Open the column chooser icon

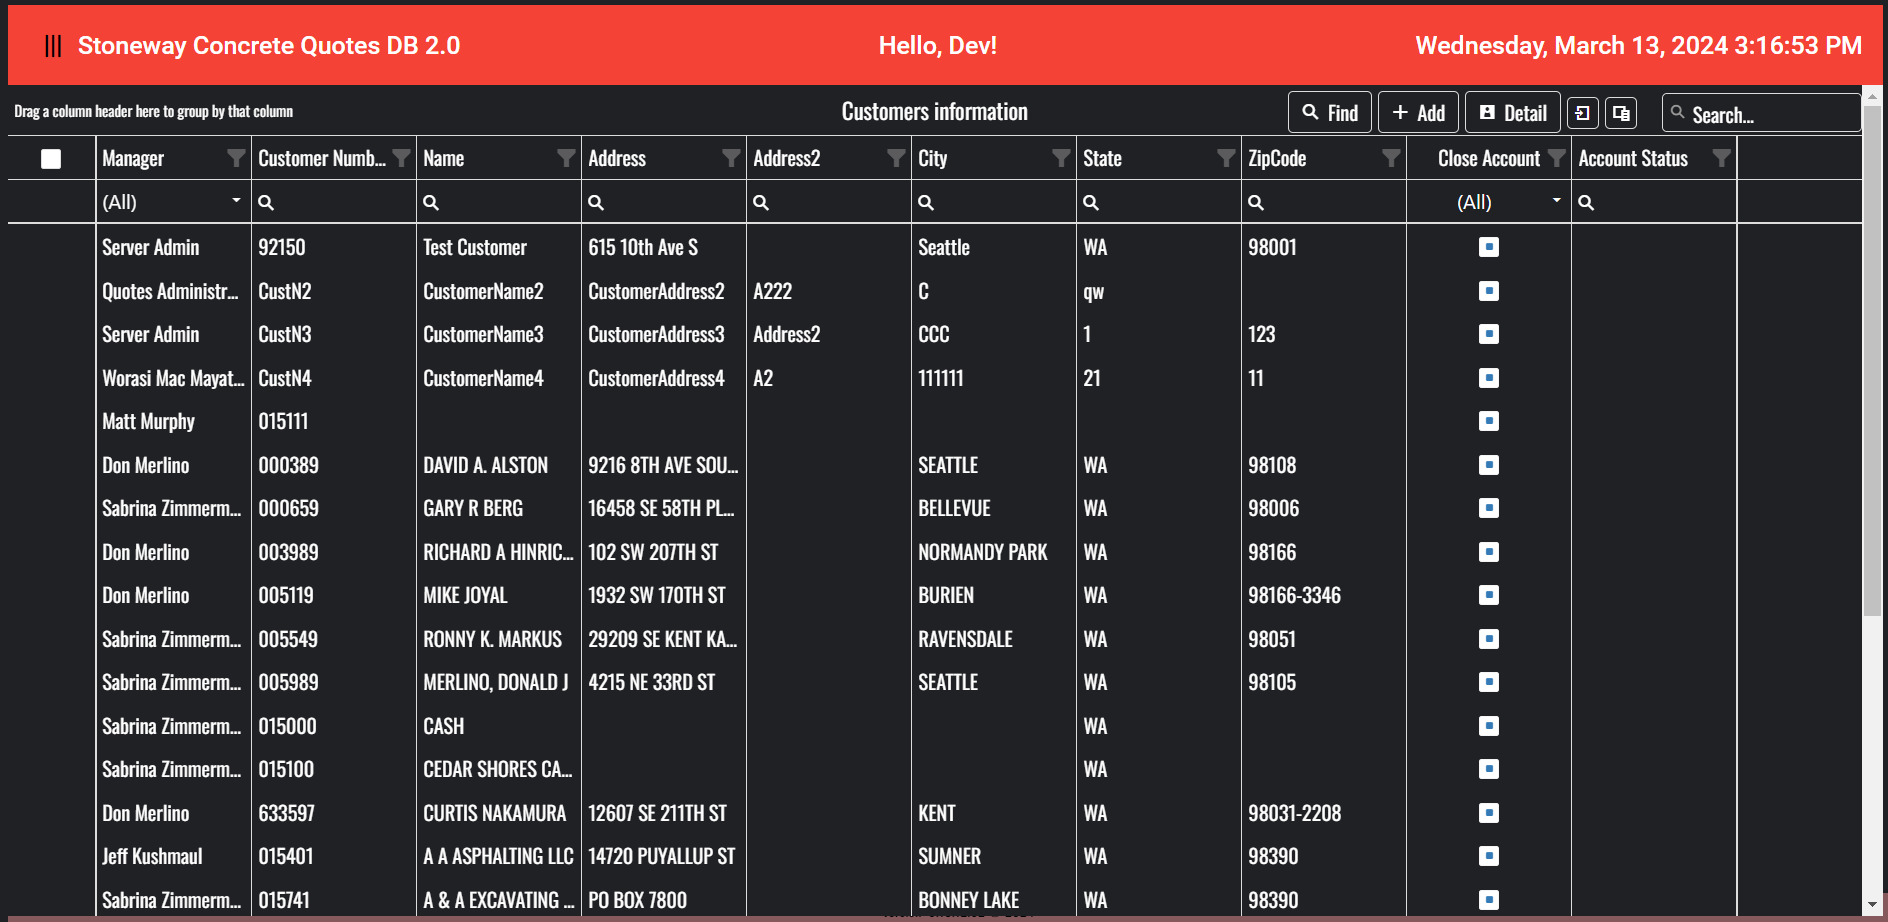pyautogui.click(x=1621, y=113)
